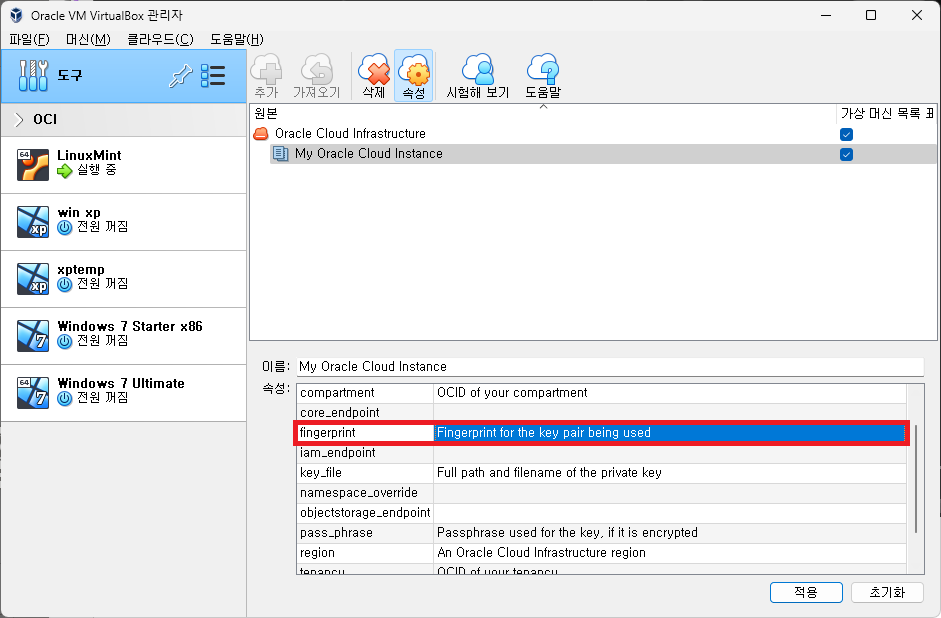Select the LinuxMint VM icon

32,164
